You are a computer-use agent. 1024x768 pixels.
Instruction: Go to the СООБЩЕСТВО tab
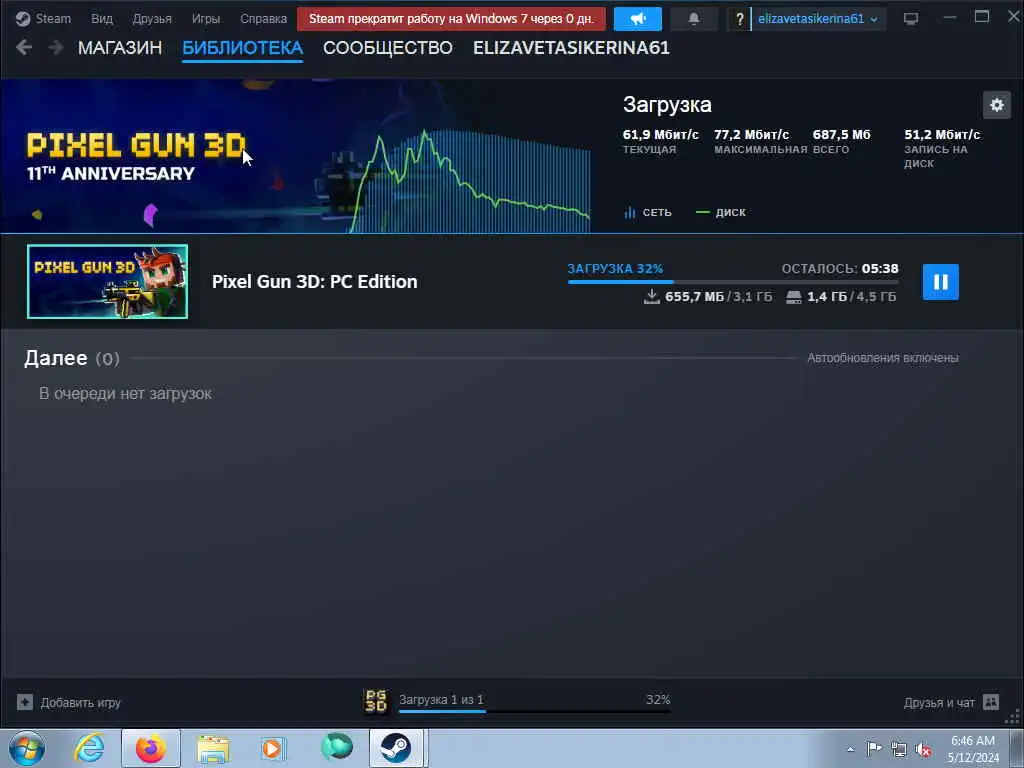click(388, 48)
